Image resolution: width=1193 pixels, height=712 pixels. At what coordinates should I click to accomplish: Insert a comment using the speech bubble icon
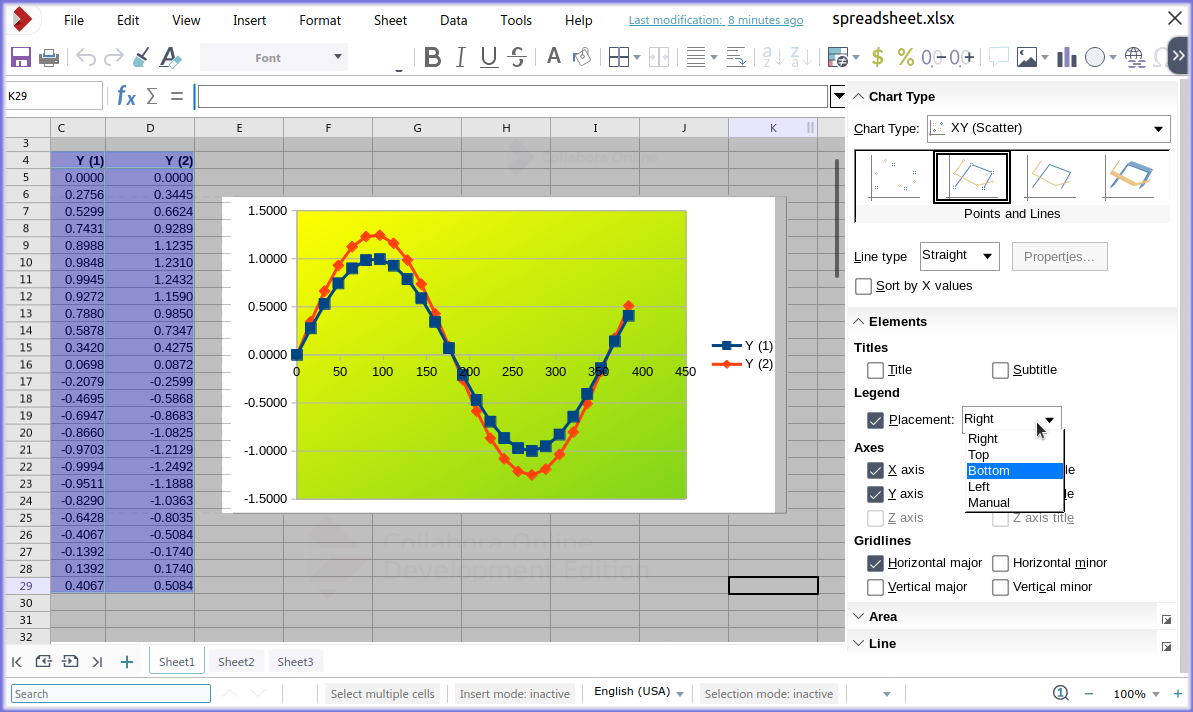coord(997,58)
